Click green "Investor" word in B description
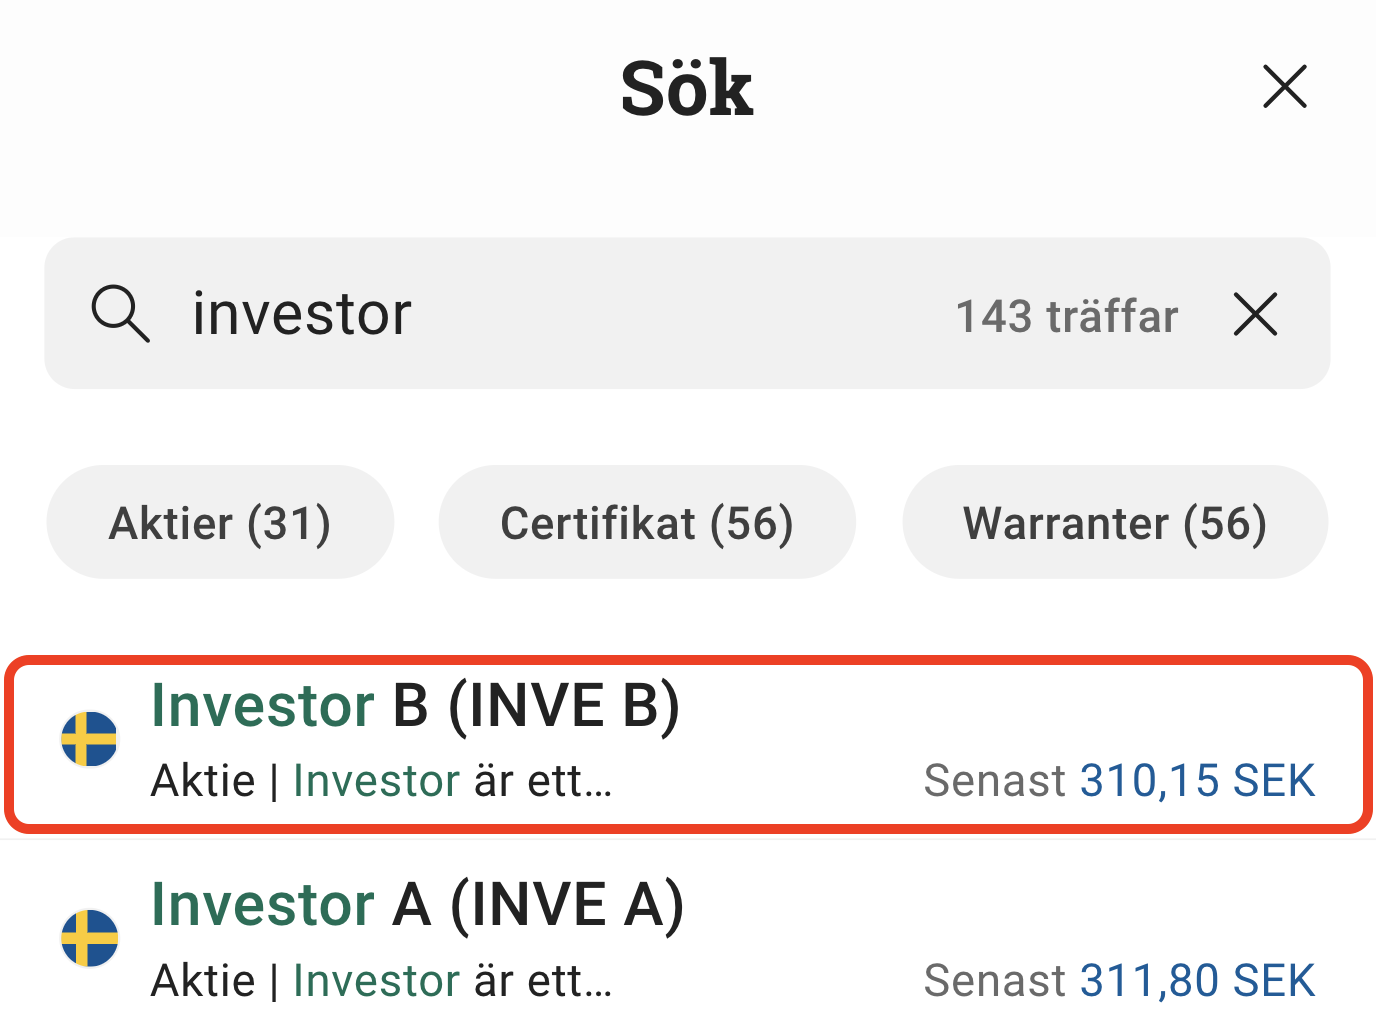The height and width of the screenshot is (1036, 1376). 377,781
